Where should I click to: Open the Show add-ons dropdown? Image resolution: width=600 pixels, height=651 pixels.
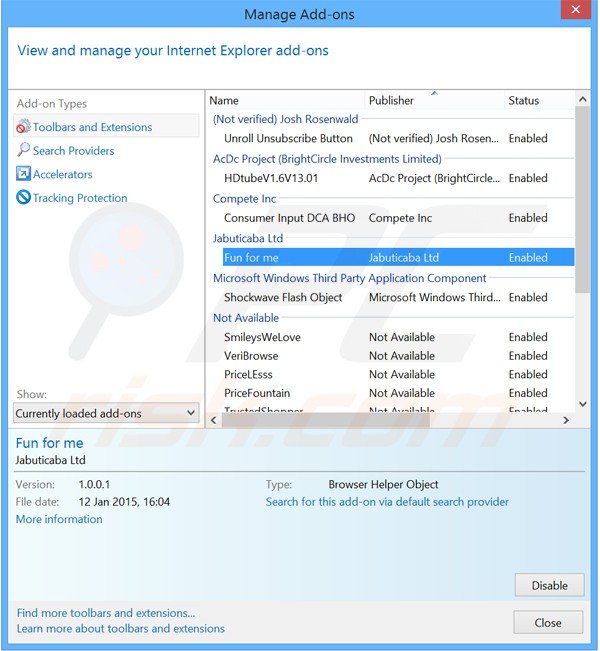[106, 413]
